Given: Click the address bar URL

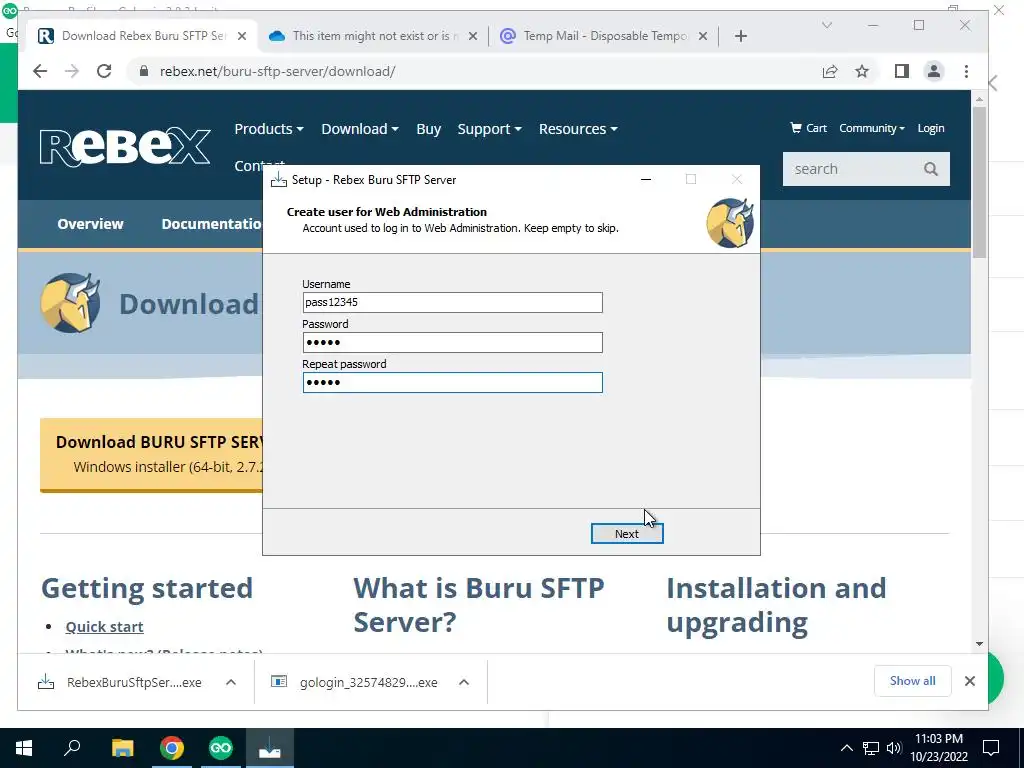Looking at the screenshot, I should [x=278, y=71].
